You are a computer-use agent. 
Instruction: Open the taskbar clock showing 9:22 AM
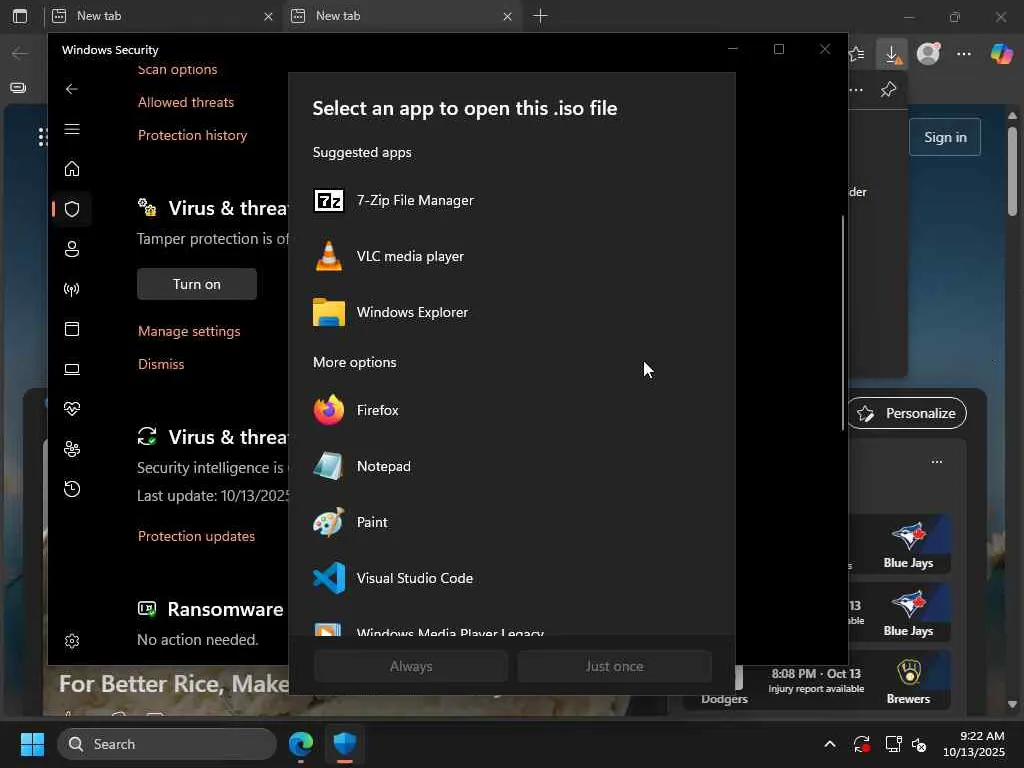pyautogui.click(x=974, y=744)
